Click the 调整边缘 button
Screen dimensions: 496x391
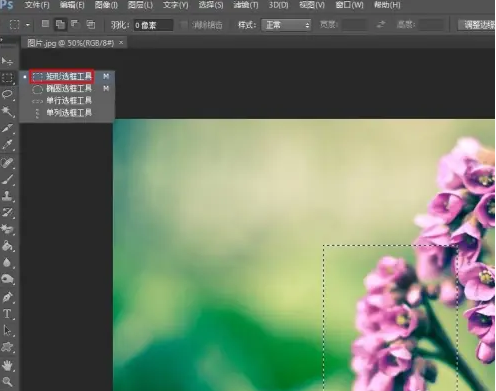[x=477, y=25]
